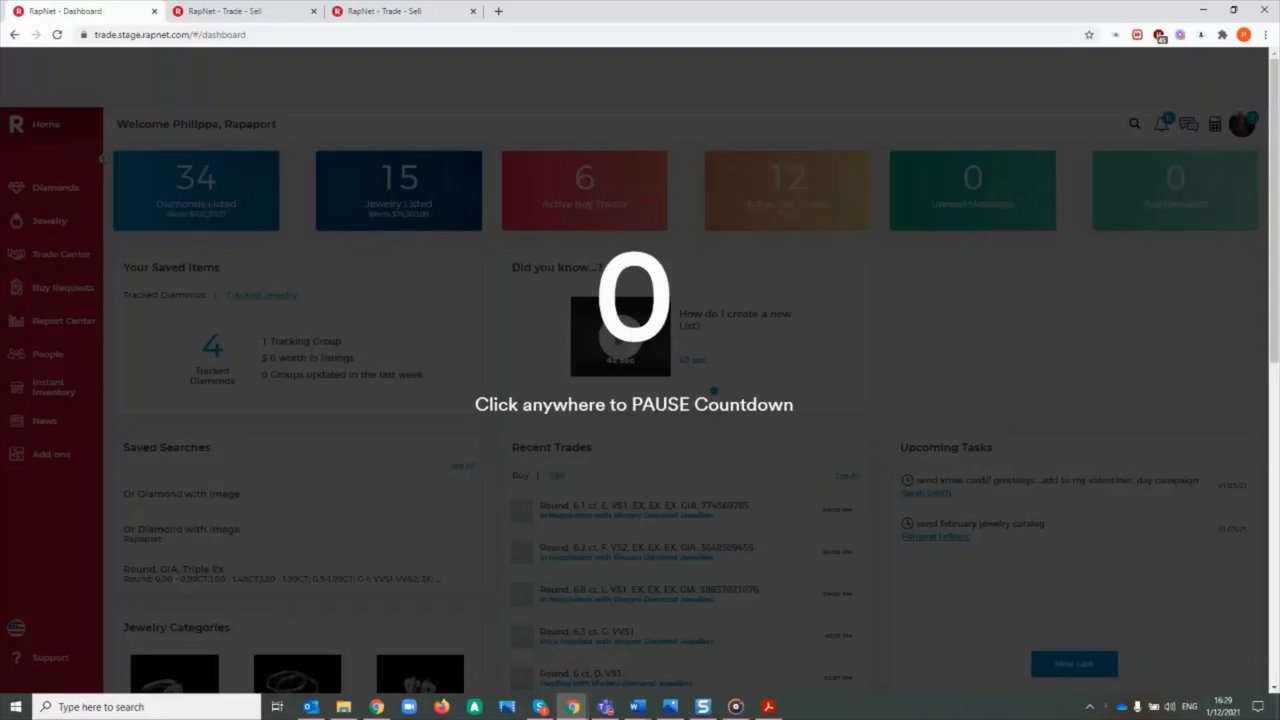The height and width of the screenshot is (720, 1280).
Task: Click the address bar URL
Action: point(170,35)
